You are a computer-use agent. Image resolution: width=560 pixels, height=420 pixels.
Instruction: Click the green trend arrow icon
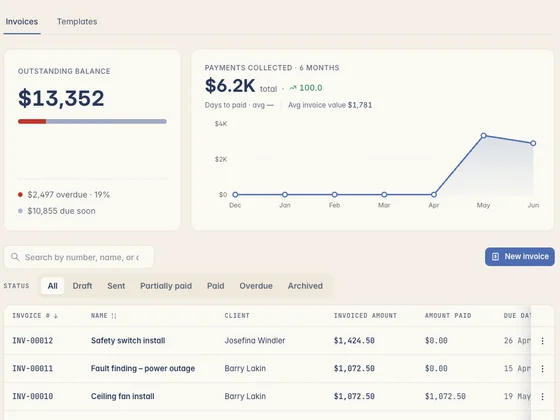tap(293, 88)
